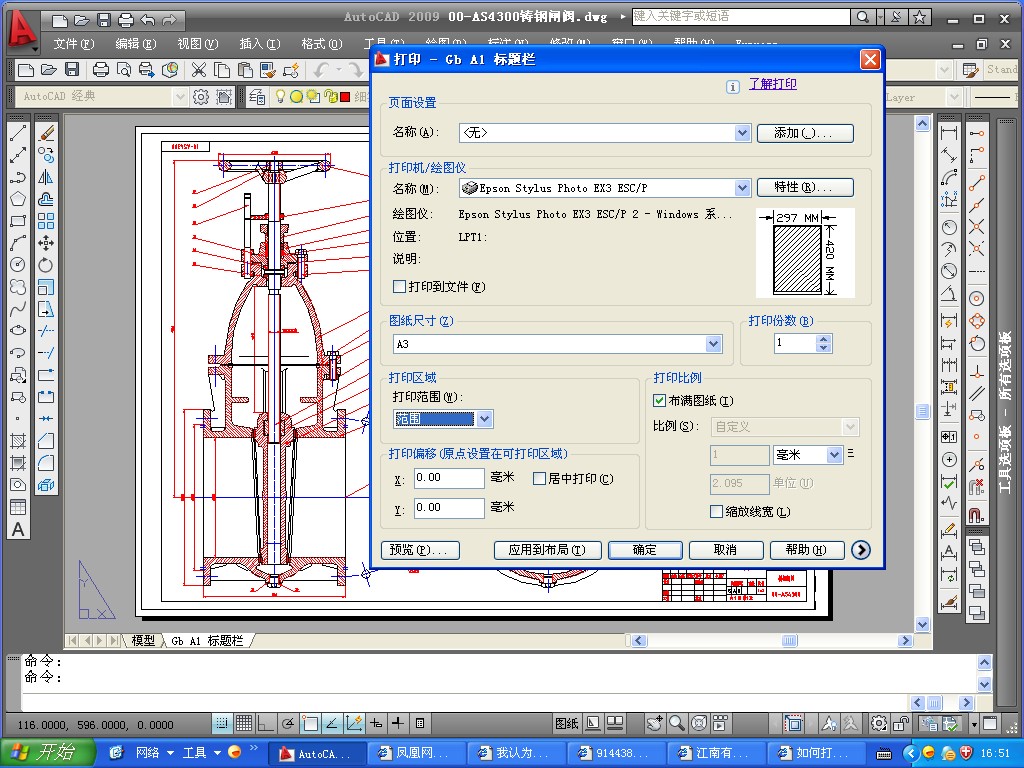Click the Multiline Text tool
Viewport: 1024px width, 768px height.
(x=18, y=530)
